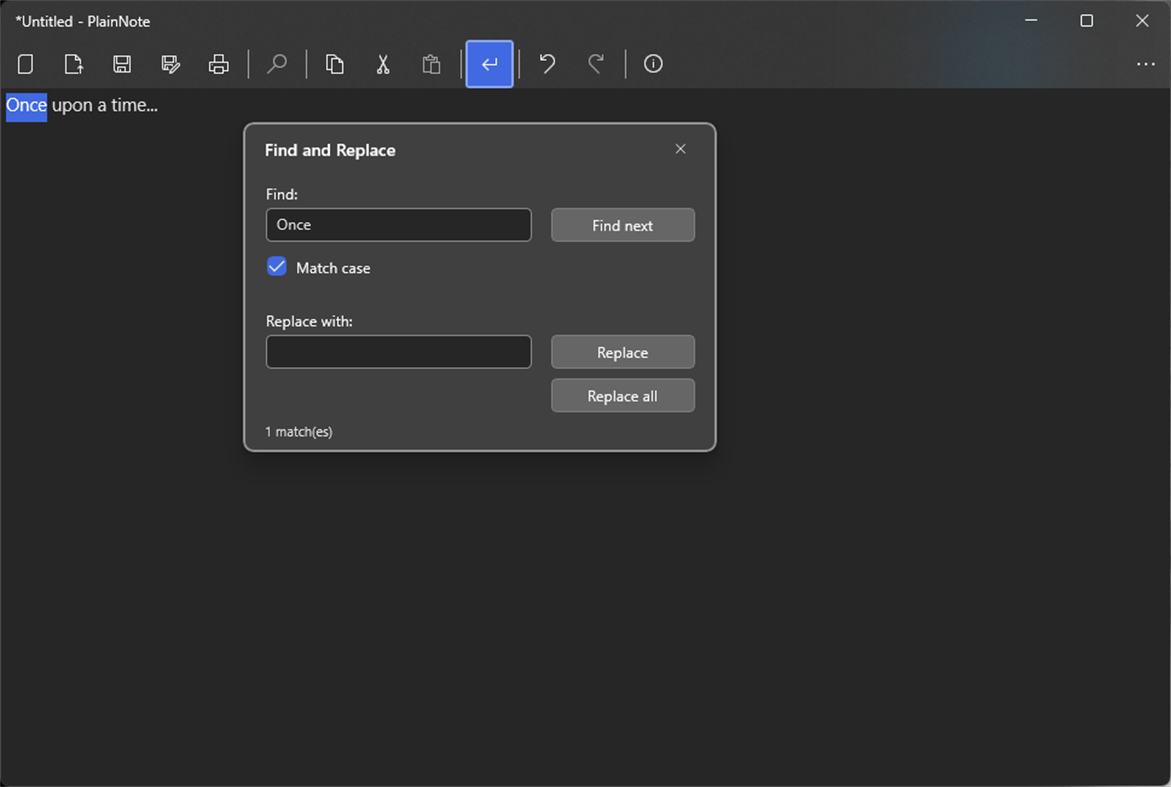Copy the selected text

point(334,64)
